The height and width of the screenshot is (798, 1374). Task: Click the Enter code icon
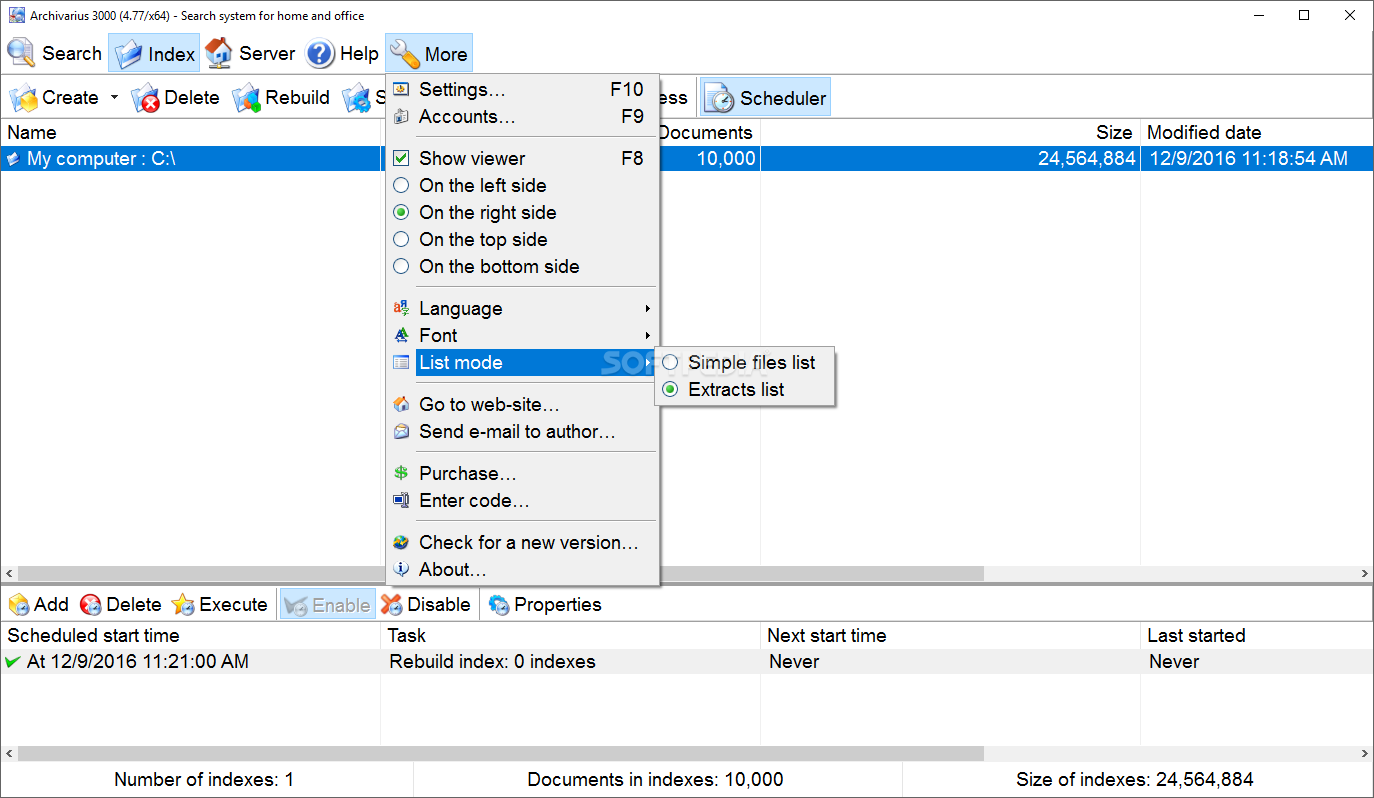click(401, 500)
